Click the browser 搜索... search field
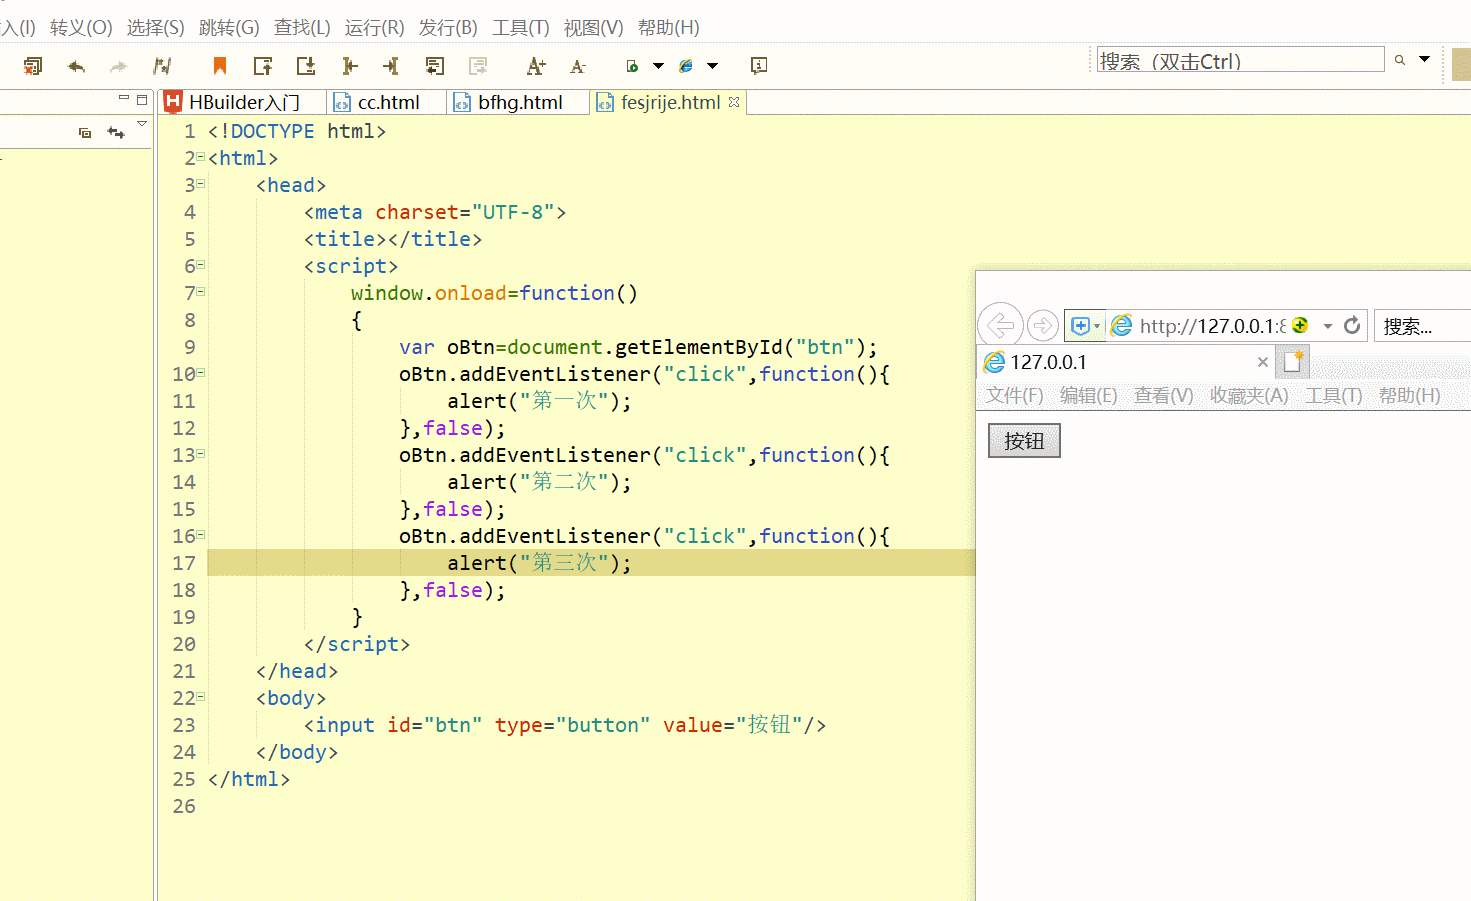The height and width of the screenshot is (901, 1471). (1422, 326)
